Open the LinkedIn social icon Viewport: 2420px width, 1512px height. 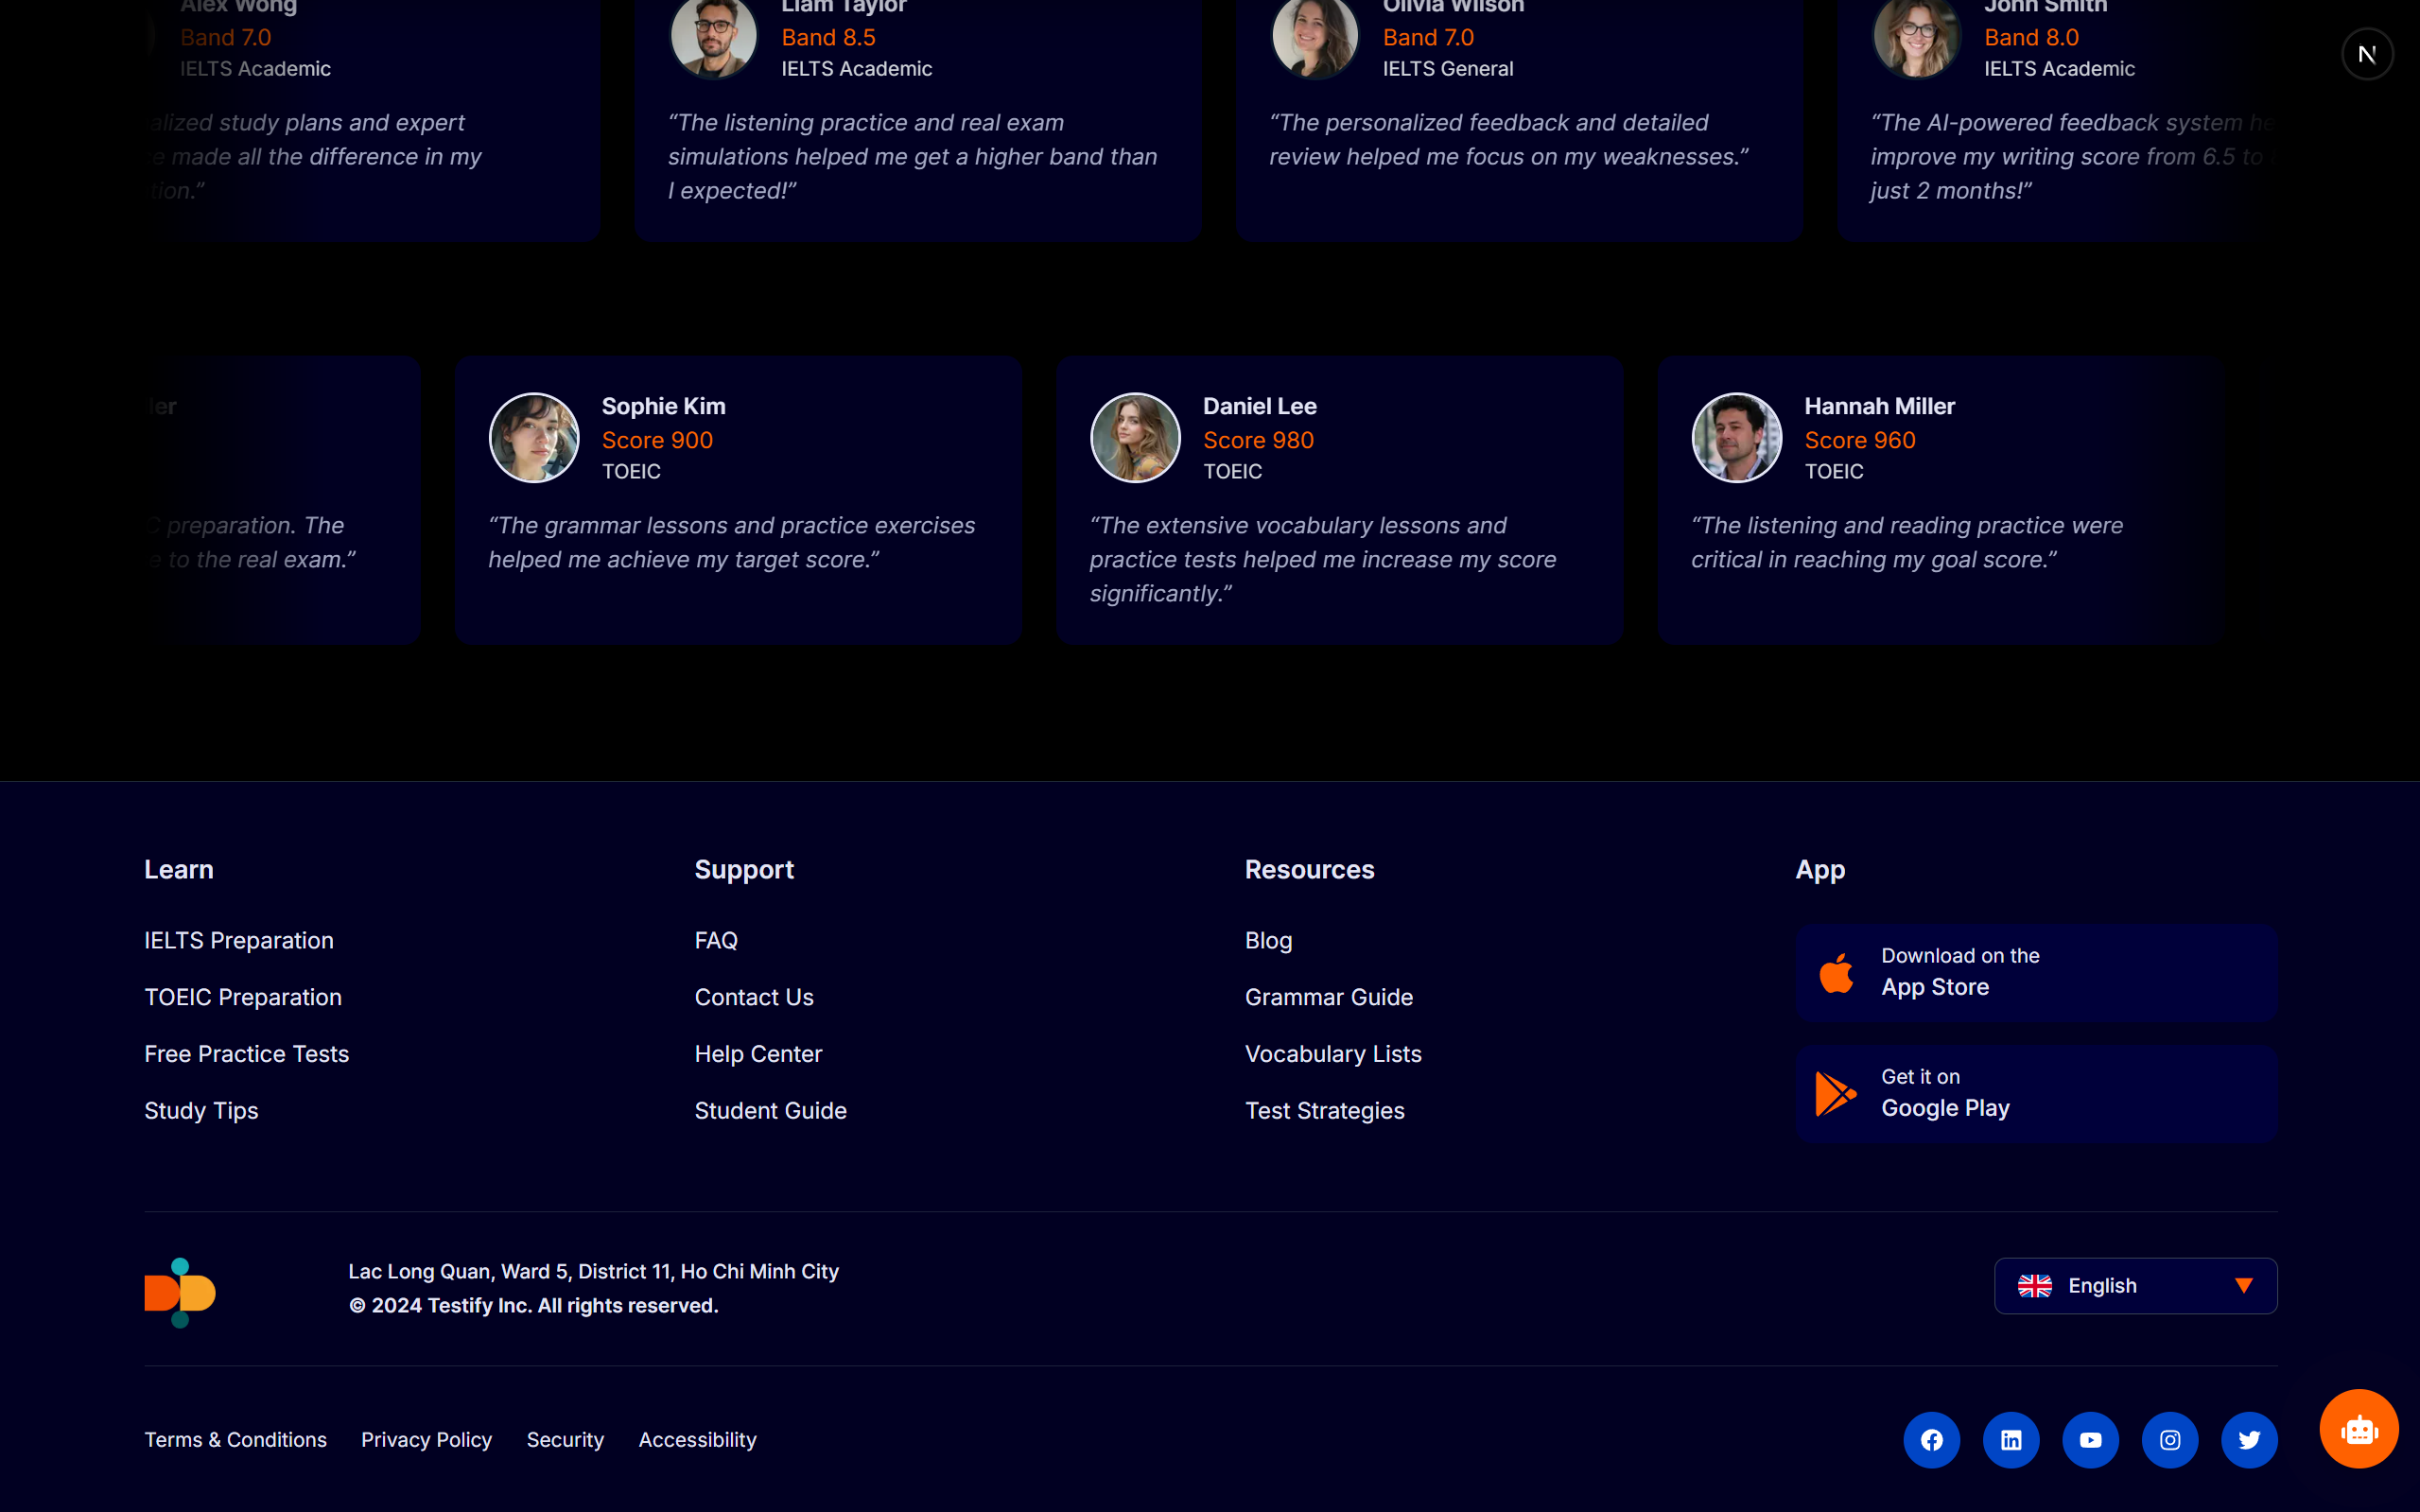2011,1440
